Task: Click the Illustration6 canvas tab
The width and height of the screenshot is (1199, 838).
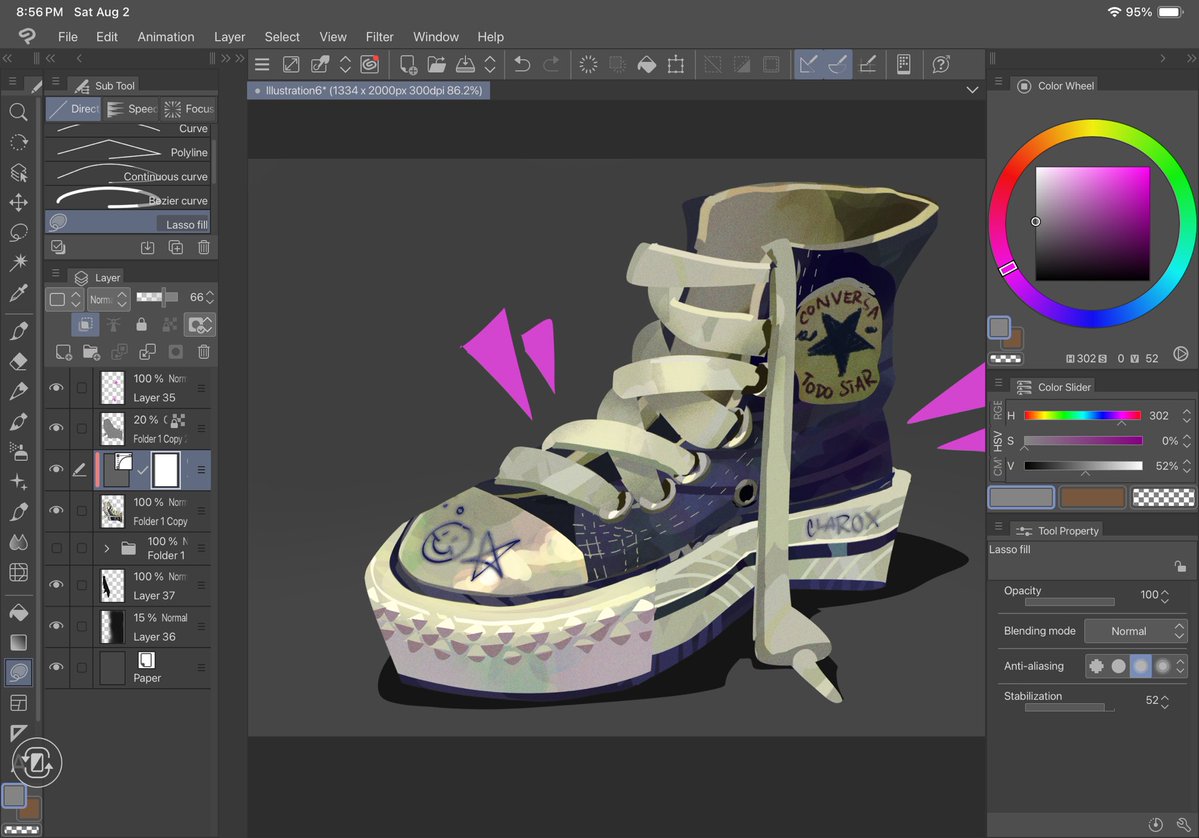Action: 369,90
